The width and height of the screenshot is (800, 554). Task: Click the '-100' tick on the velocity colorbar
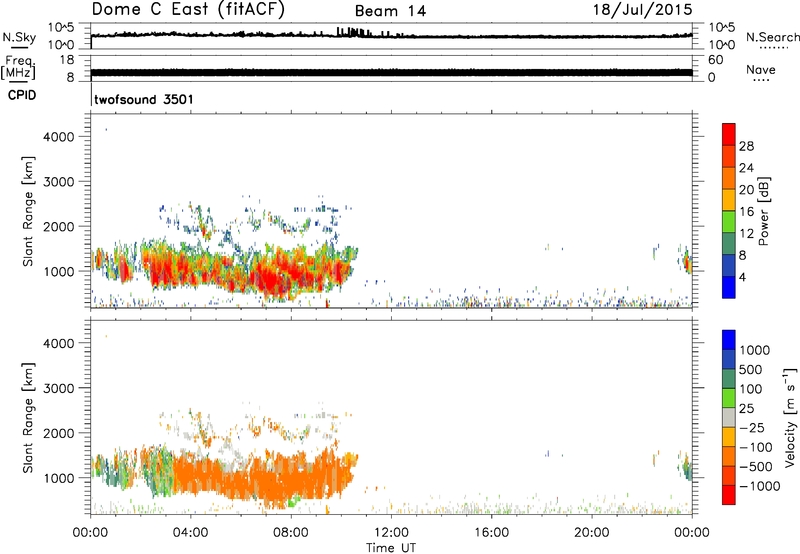click(756, 447)
